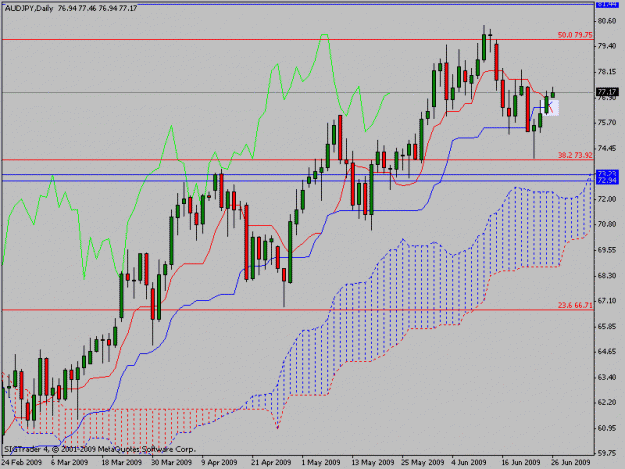Click the white highlighted rectangle near latest candle
625x469 pixels.
553,108
